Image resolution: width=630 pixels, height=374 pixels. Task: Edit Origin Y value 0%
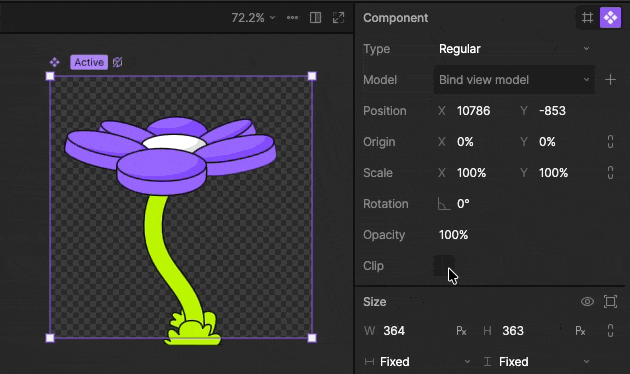(547, 142)
